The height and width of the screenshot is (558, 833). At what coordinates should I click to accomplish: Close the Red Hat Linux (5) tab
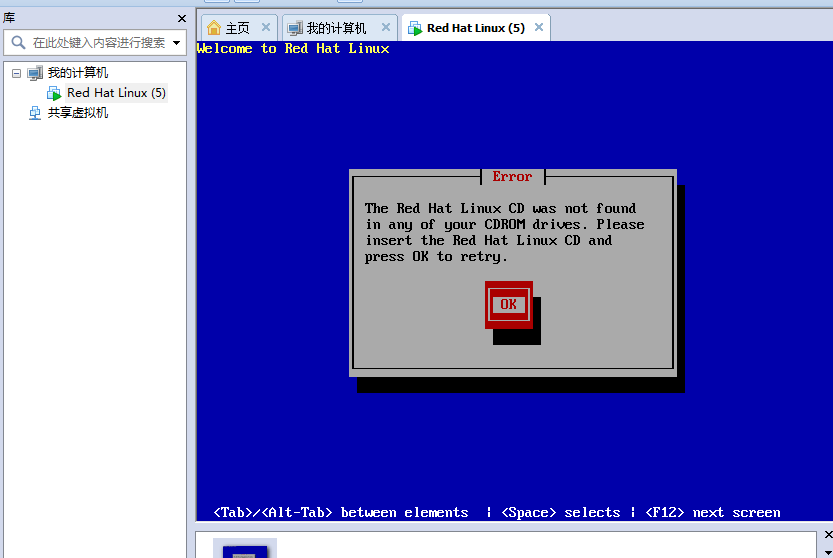coord(539,27)
